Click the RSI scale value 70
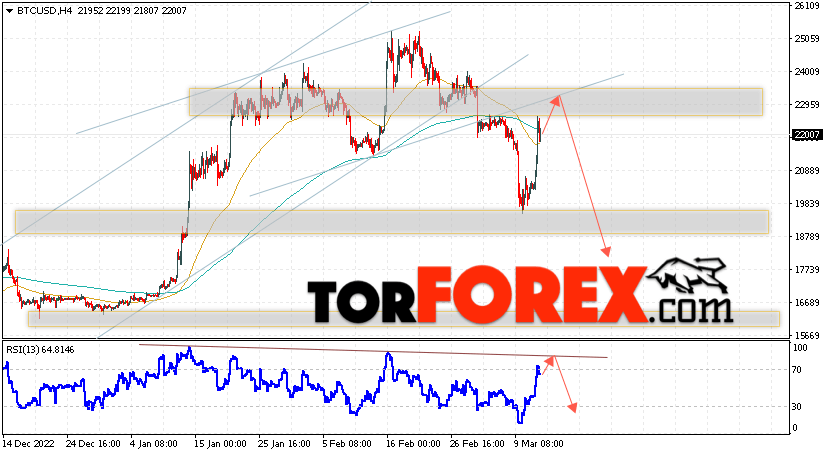 pyautogui.click(x=797, y=370)
